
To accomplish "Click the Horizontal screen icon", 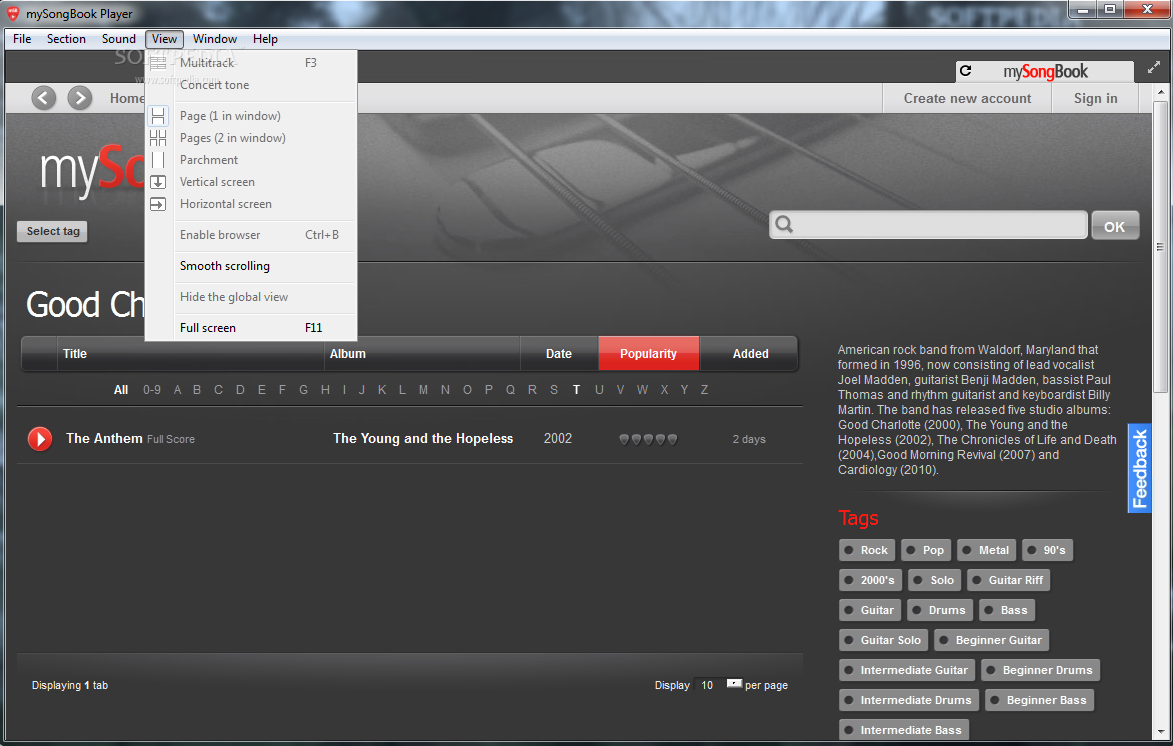I will (x=158, y=204).
